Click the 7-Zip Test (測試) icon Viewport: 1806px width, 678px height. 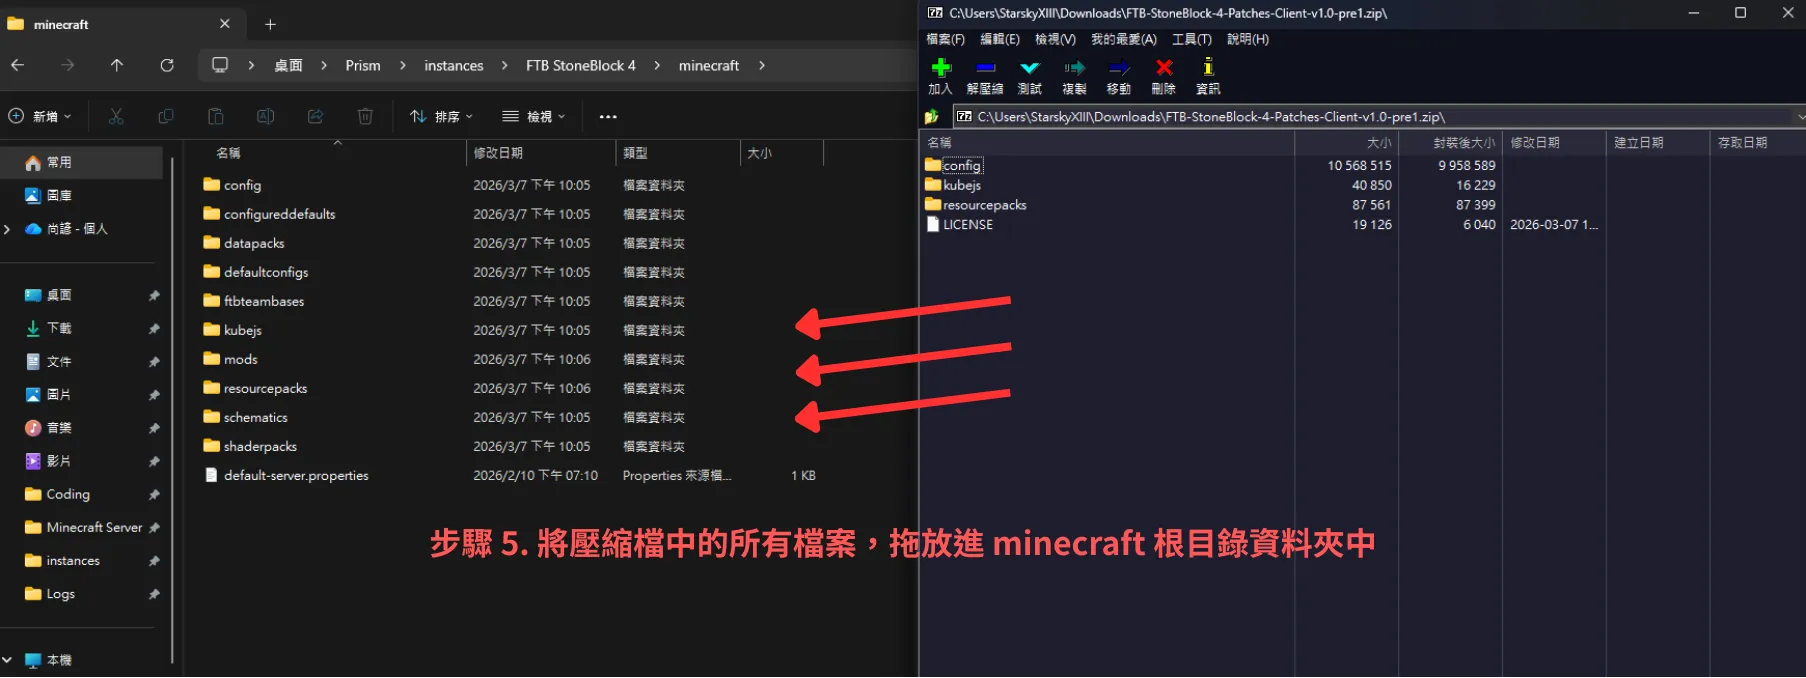tap(1029, 69)
